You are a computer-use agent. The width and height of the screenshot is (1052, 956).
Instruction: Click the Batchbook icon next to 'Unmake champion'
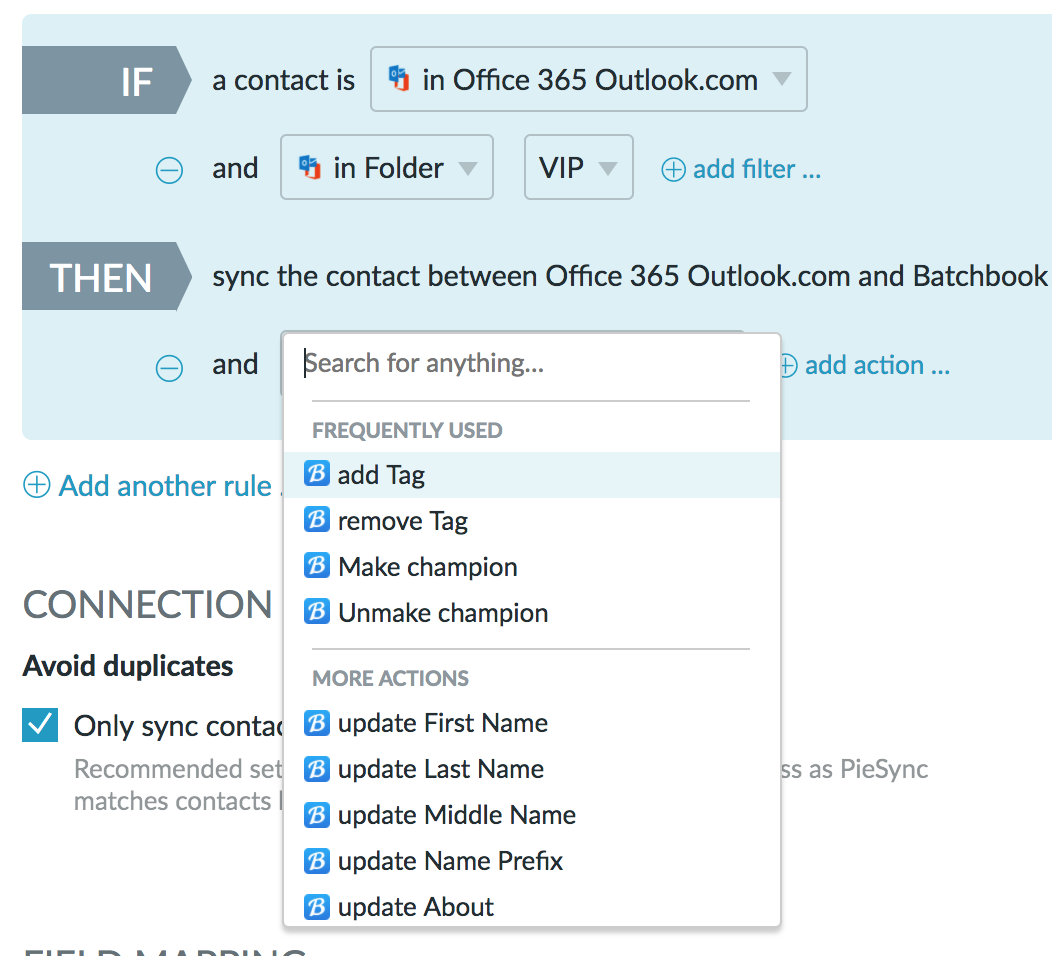pyautogui.click(x=317, y=612)
